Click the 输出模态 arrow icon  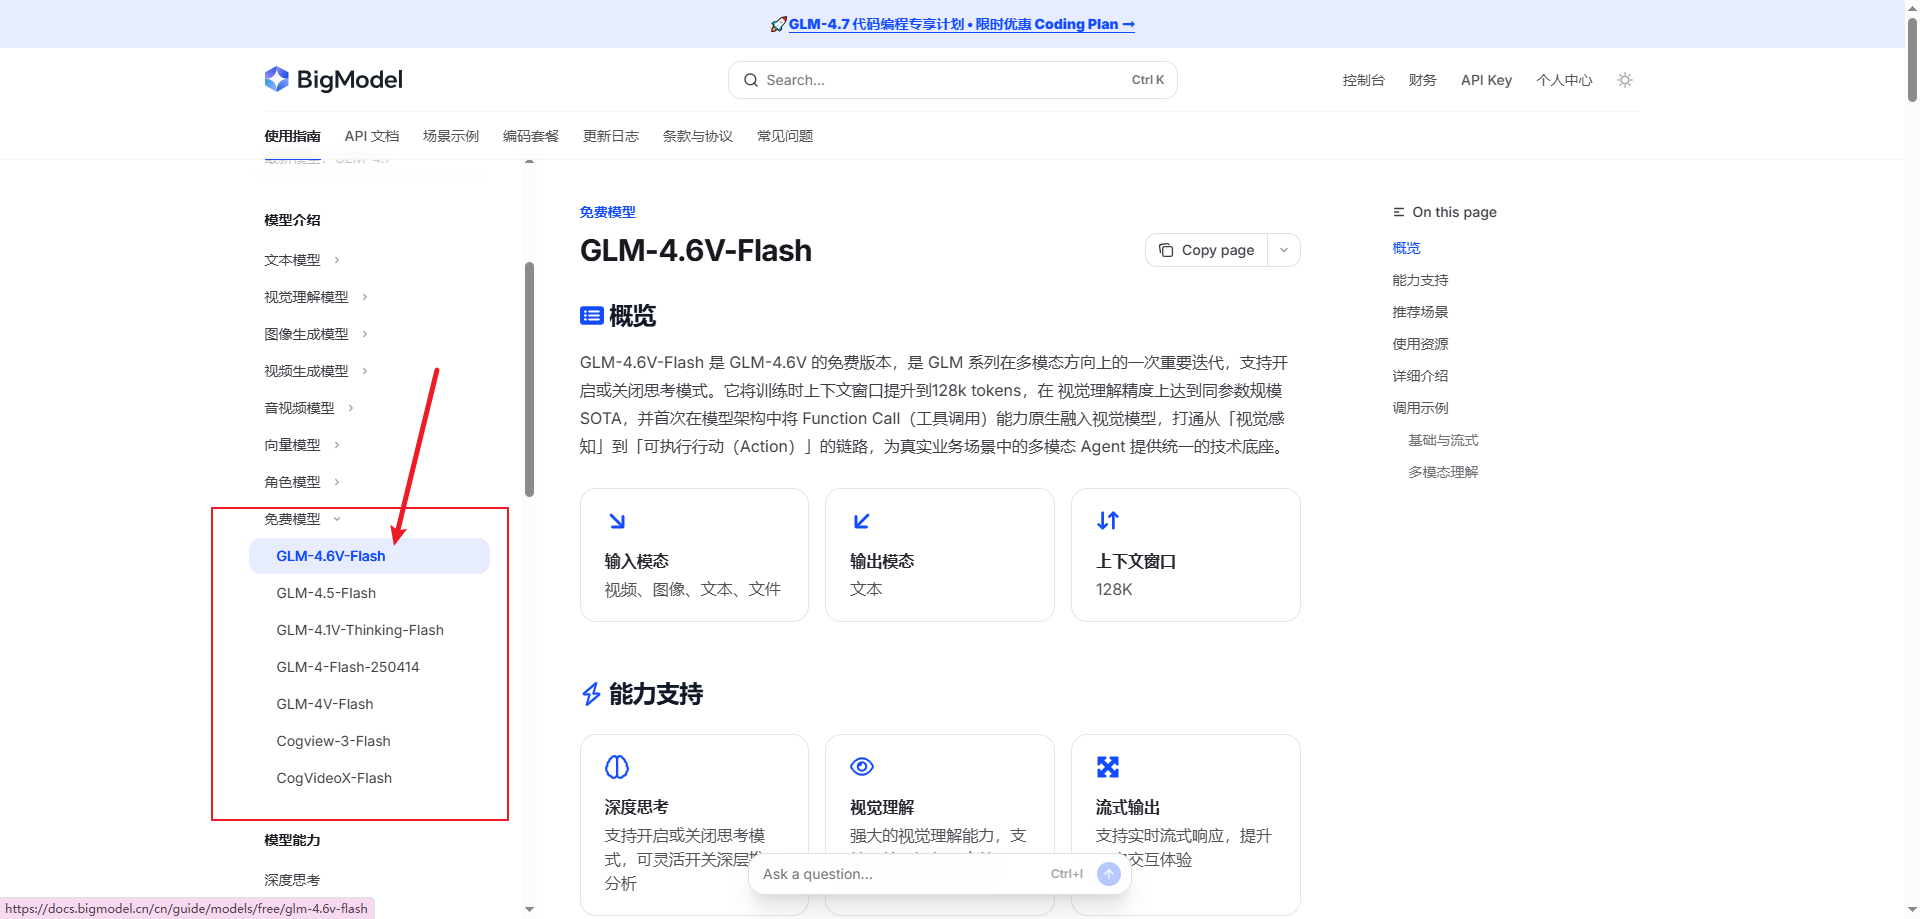(x=862, y=521)
